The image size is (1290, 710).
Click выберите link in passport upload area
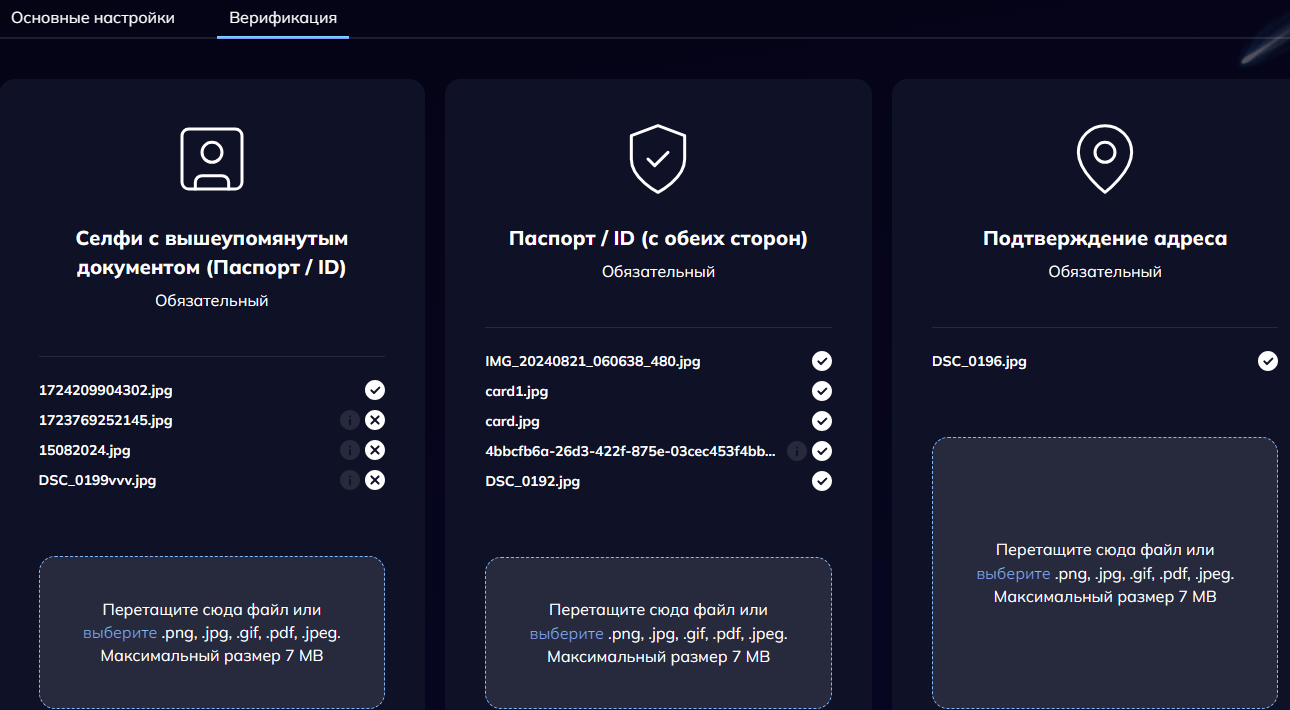coord(567,634)
